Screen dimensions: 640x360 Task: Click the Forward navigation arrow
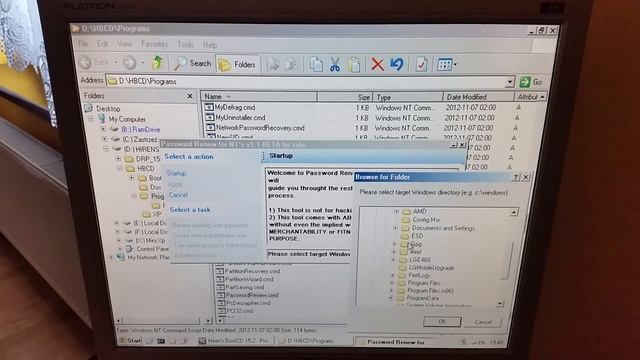point(129,63)
